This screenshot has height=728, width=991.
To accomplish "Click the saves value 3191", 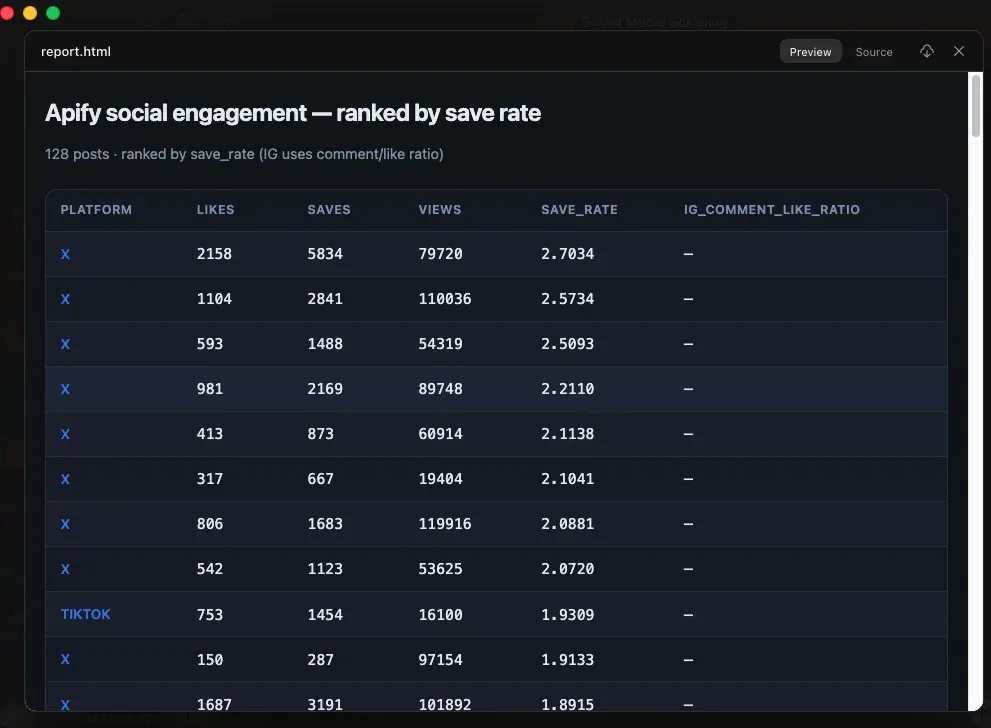I will point(325,704).
